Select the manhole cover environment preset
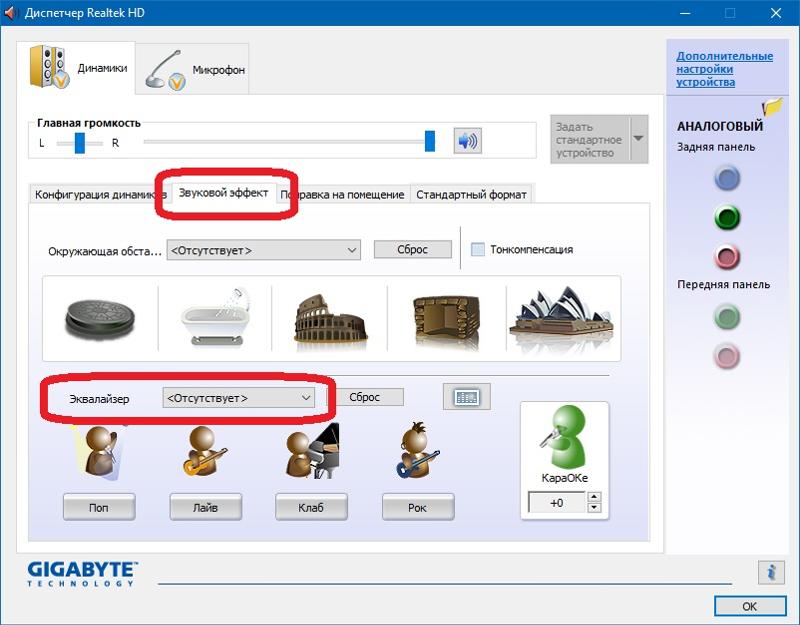The image size is (800, 625). (100, 319)
